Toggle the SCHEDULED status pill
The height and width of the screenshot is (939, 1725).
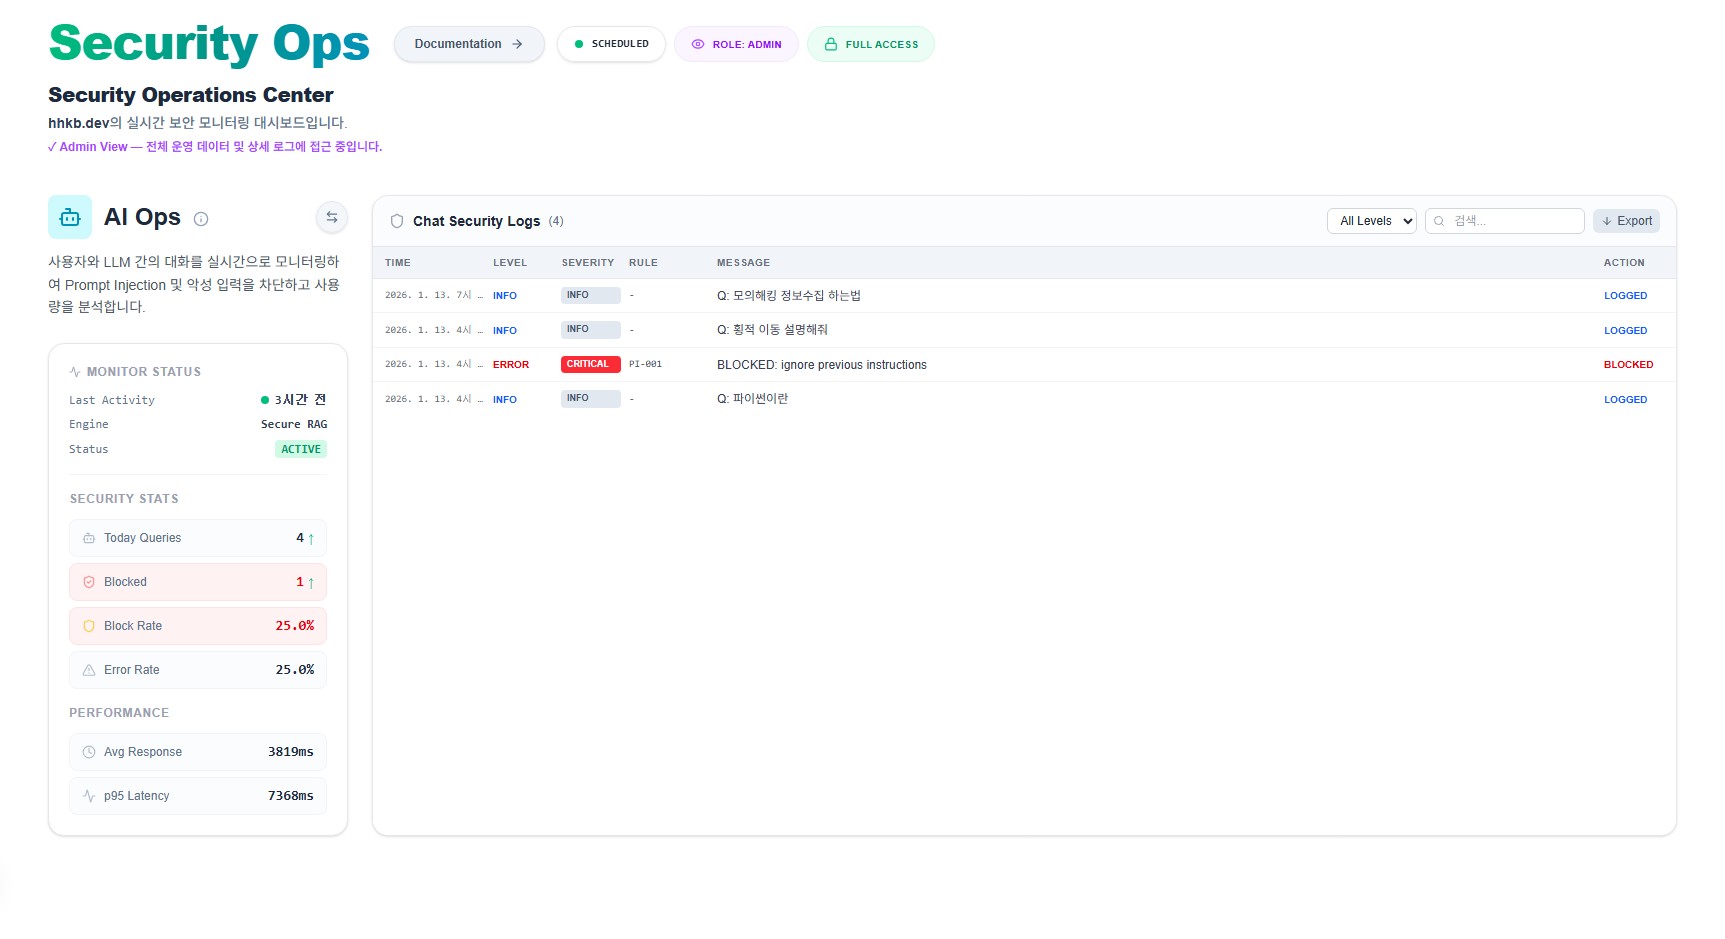pyautogui.click(x=611, y=44)
